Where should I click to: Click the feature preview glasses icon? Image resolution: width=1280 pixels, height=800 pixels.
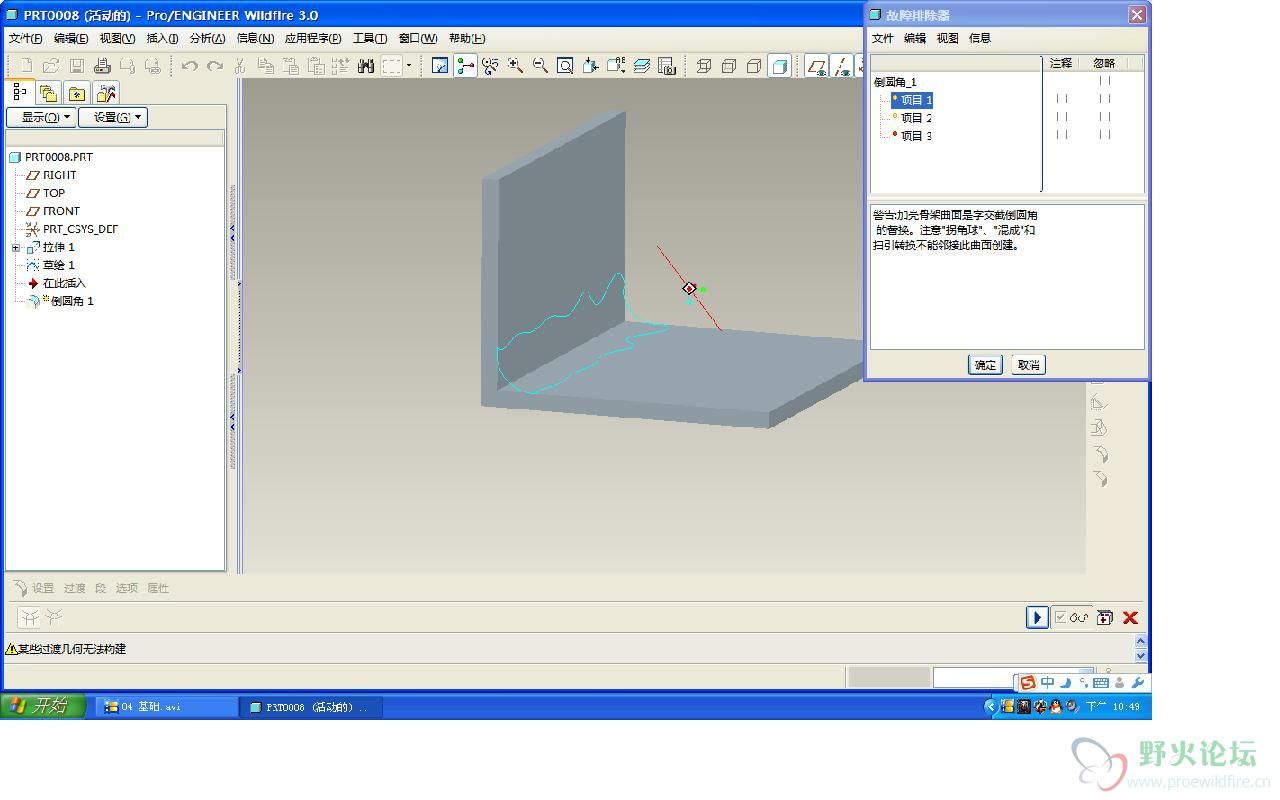(x=1080, y=618)
